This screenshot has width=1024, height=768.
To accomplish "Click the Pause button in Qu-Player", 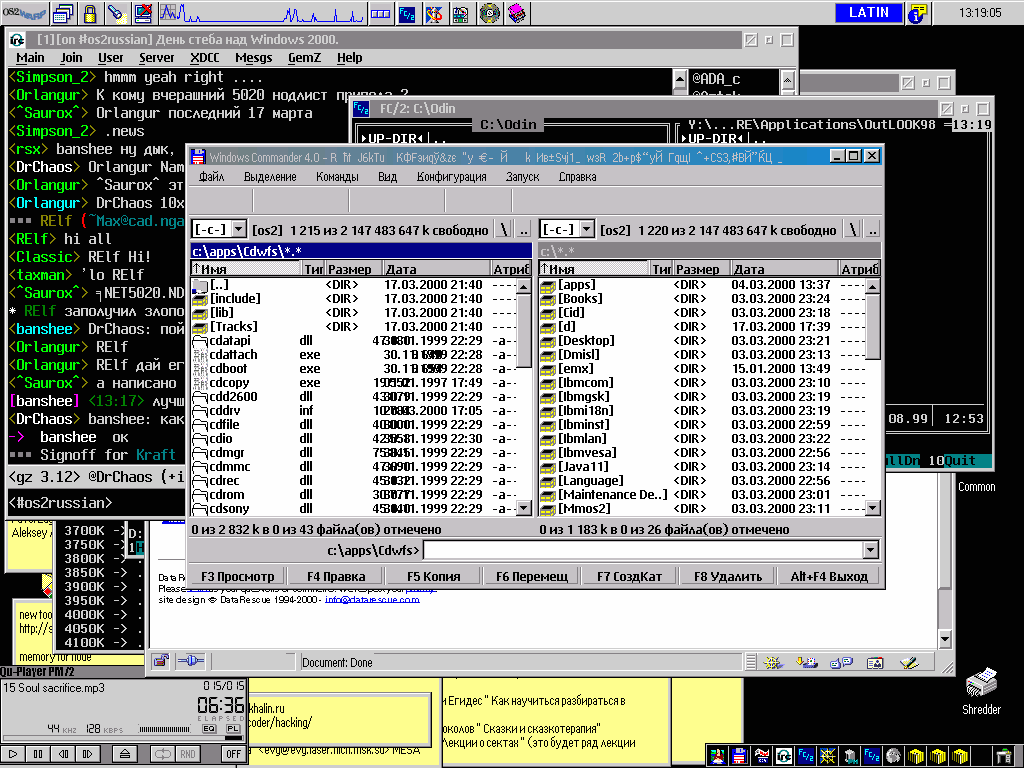I will 38,754.
